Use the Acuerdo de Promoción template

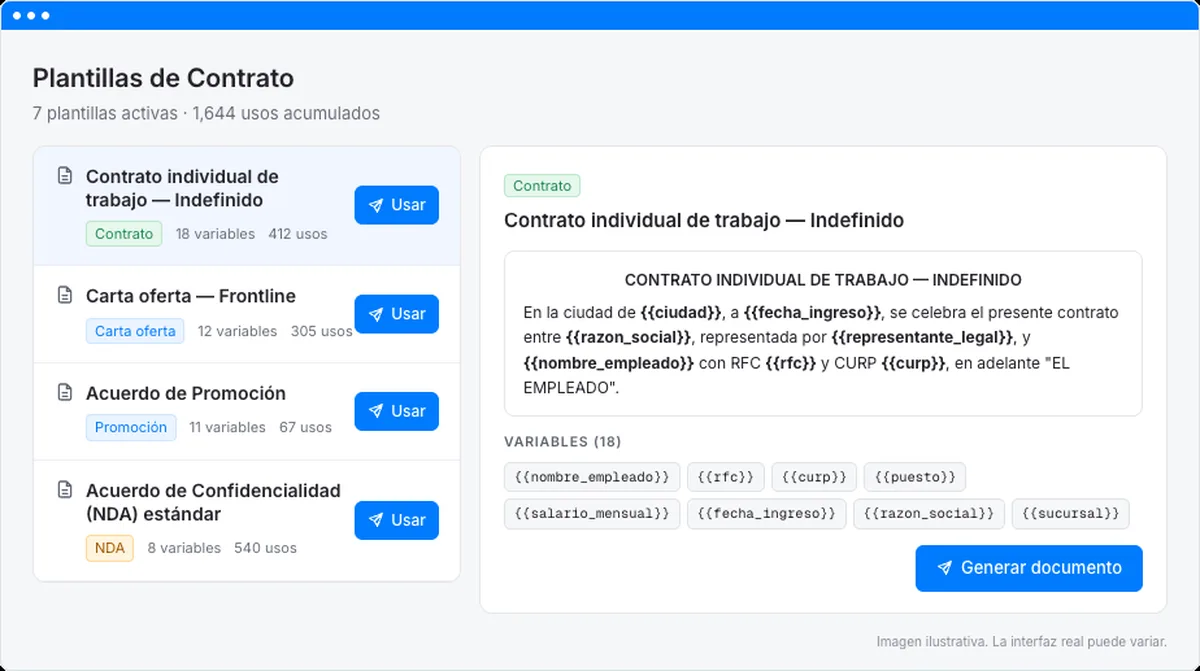tap(396, 411)
